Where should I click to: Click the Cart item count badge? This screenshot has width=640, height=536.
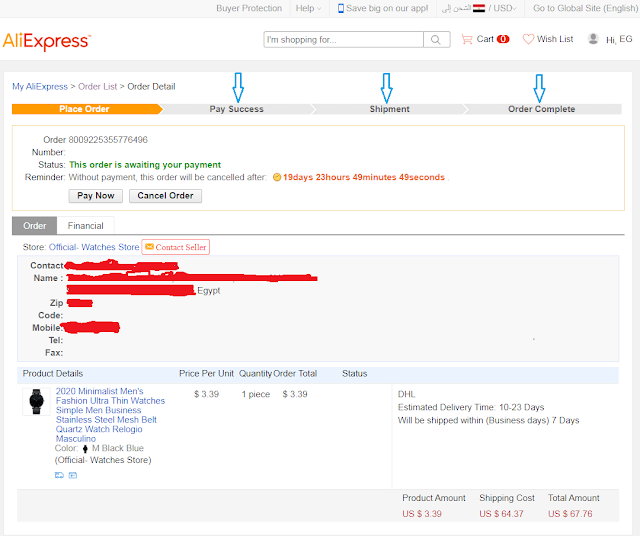tap(503, 39)
